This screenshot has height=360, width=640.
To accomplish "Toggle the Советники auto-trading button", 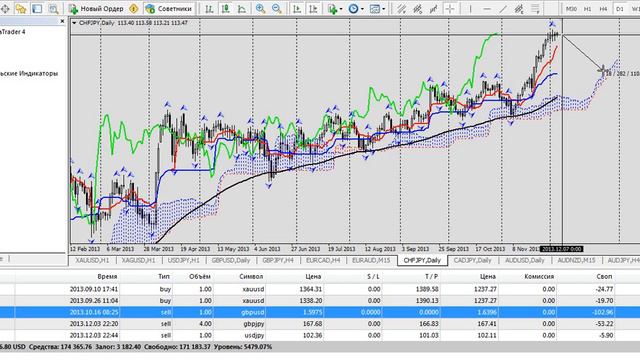I will (x=169, y=9).
